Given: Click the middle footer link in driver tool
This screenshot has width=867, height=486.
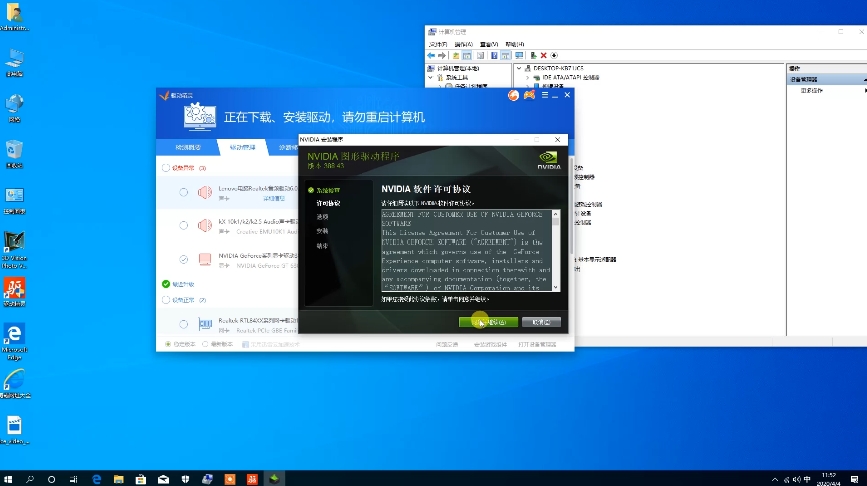Looking at the screenshot, I should [x=490, y=344].
